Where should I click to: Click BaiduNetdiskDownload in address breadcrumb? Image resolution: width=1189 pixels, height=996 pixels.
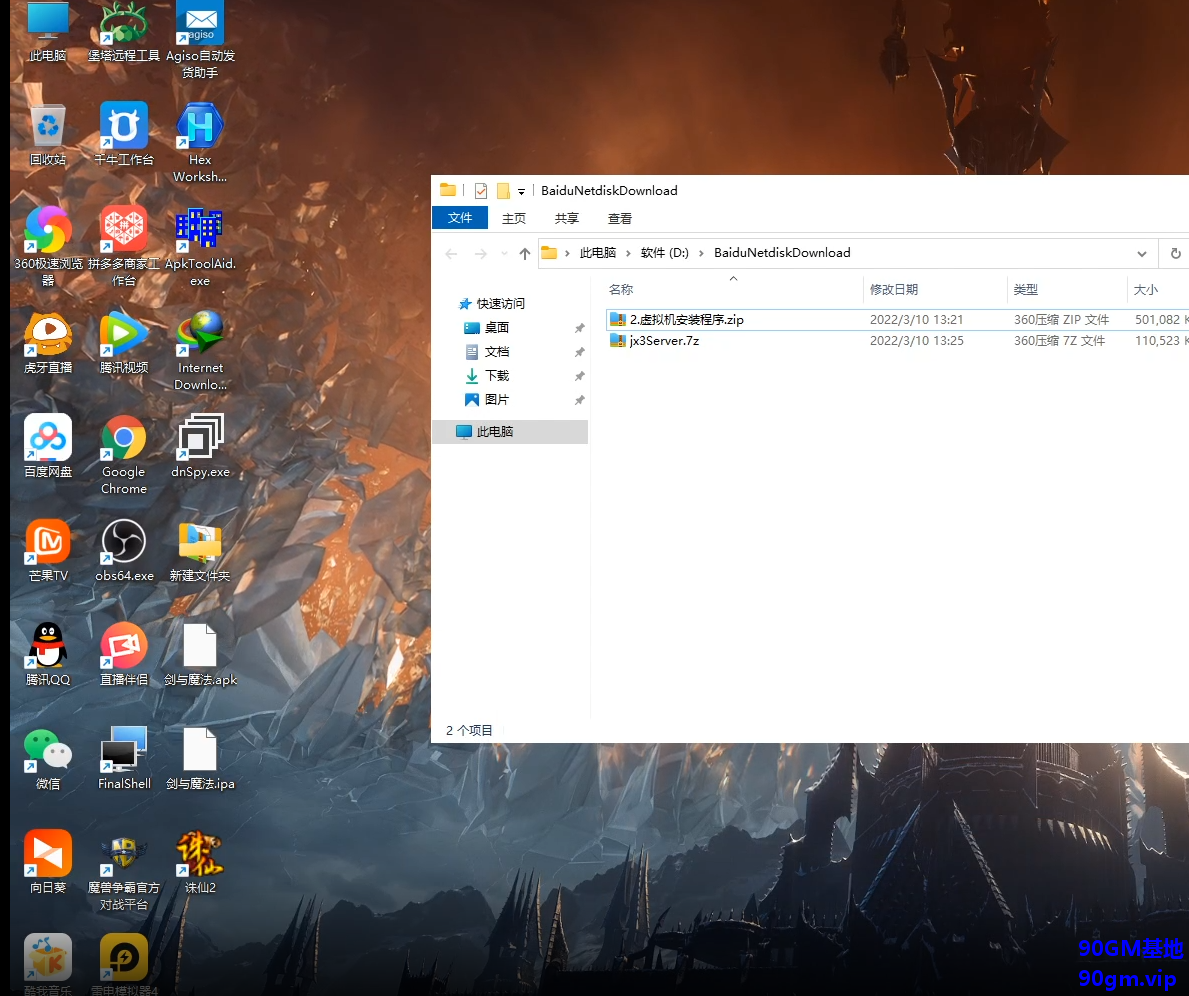[x=782, y=253]
